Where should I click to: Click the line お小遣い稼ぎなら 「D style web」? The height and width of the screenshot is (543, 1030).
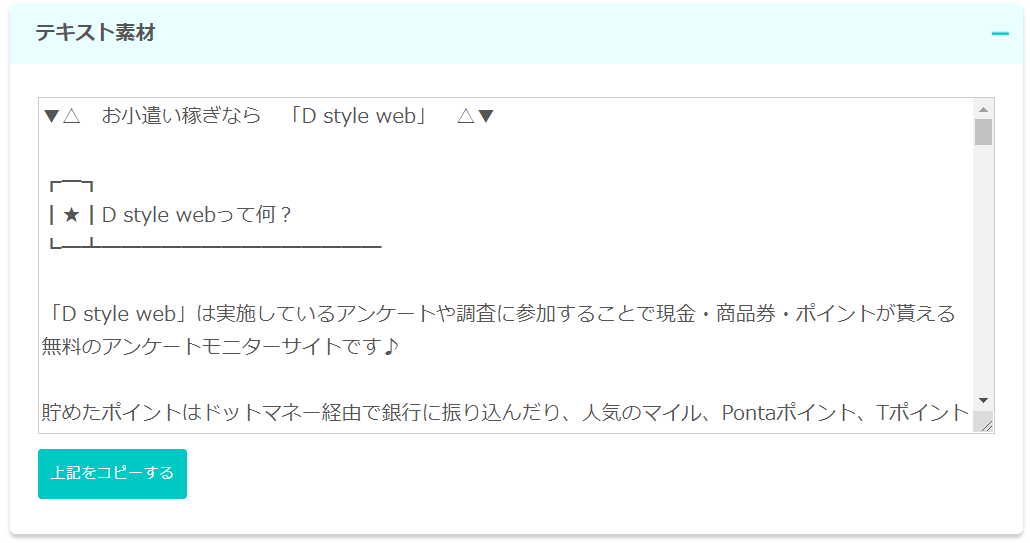coord(268,116)
